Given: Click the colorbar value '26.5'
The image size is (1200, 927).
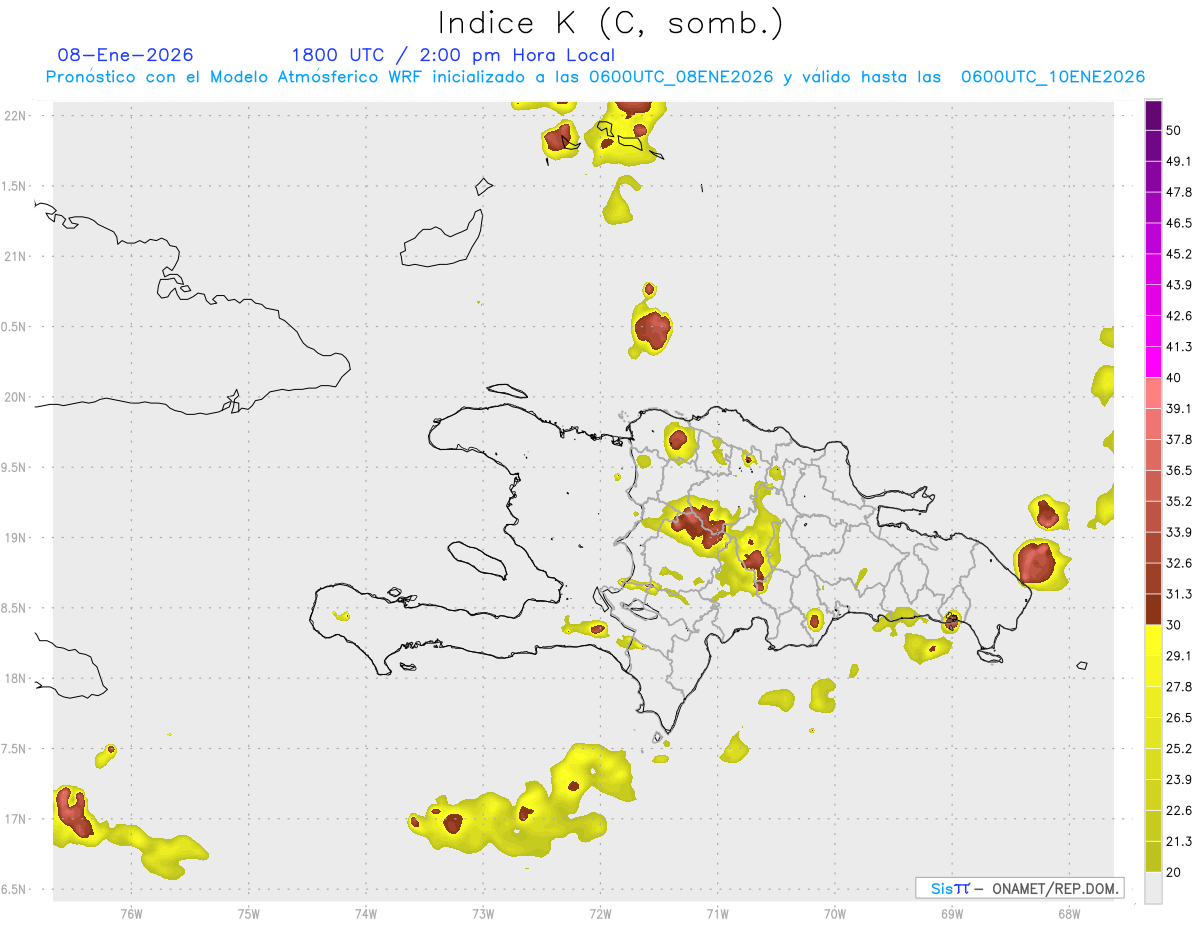Looking at the screenshot, I should 1179,718.
